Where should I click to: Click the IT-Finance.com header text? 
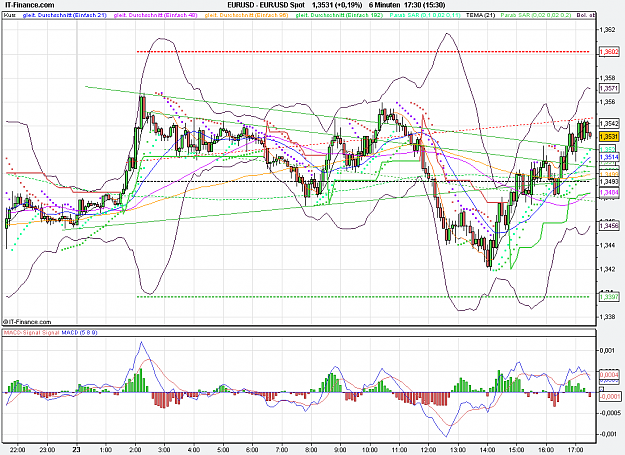(x=29, y=5)
